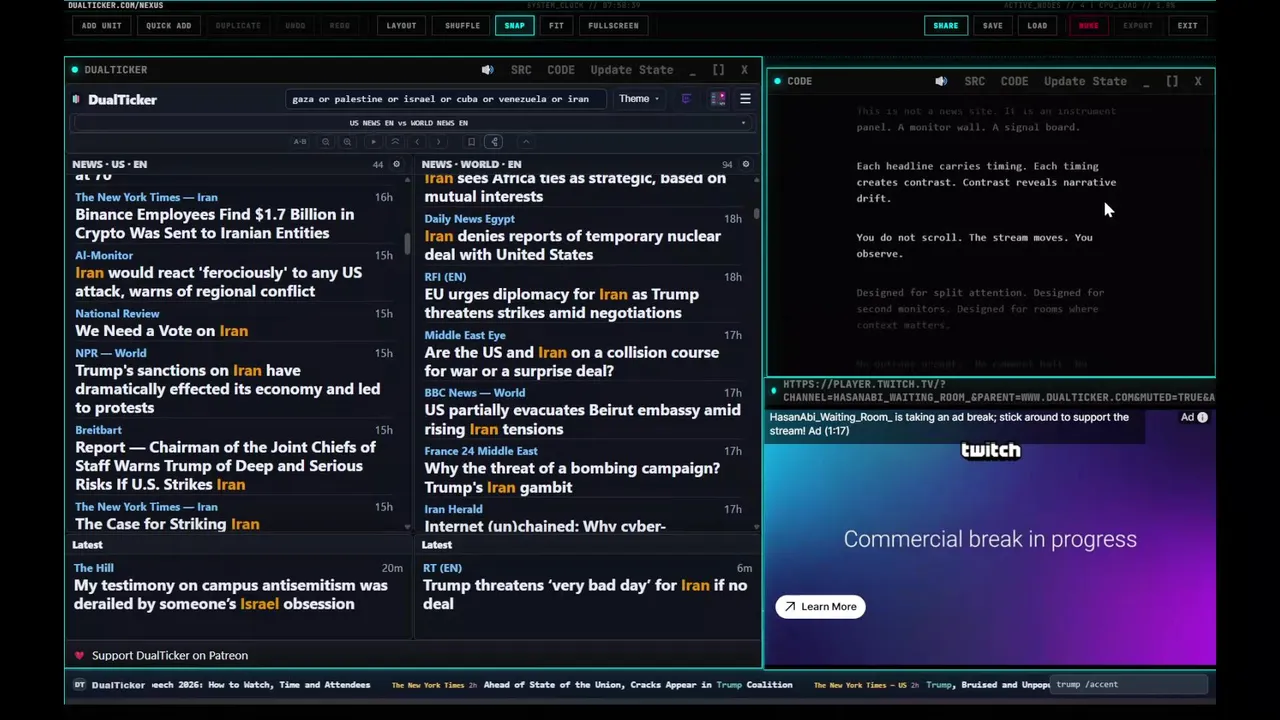Screen dimensions: 1280x720
Task: Expand the US NEWS EN vs WORLD NEWS EN selector
Action: point(409,123)
